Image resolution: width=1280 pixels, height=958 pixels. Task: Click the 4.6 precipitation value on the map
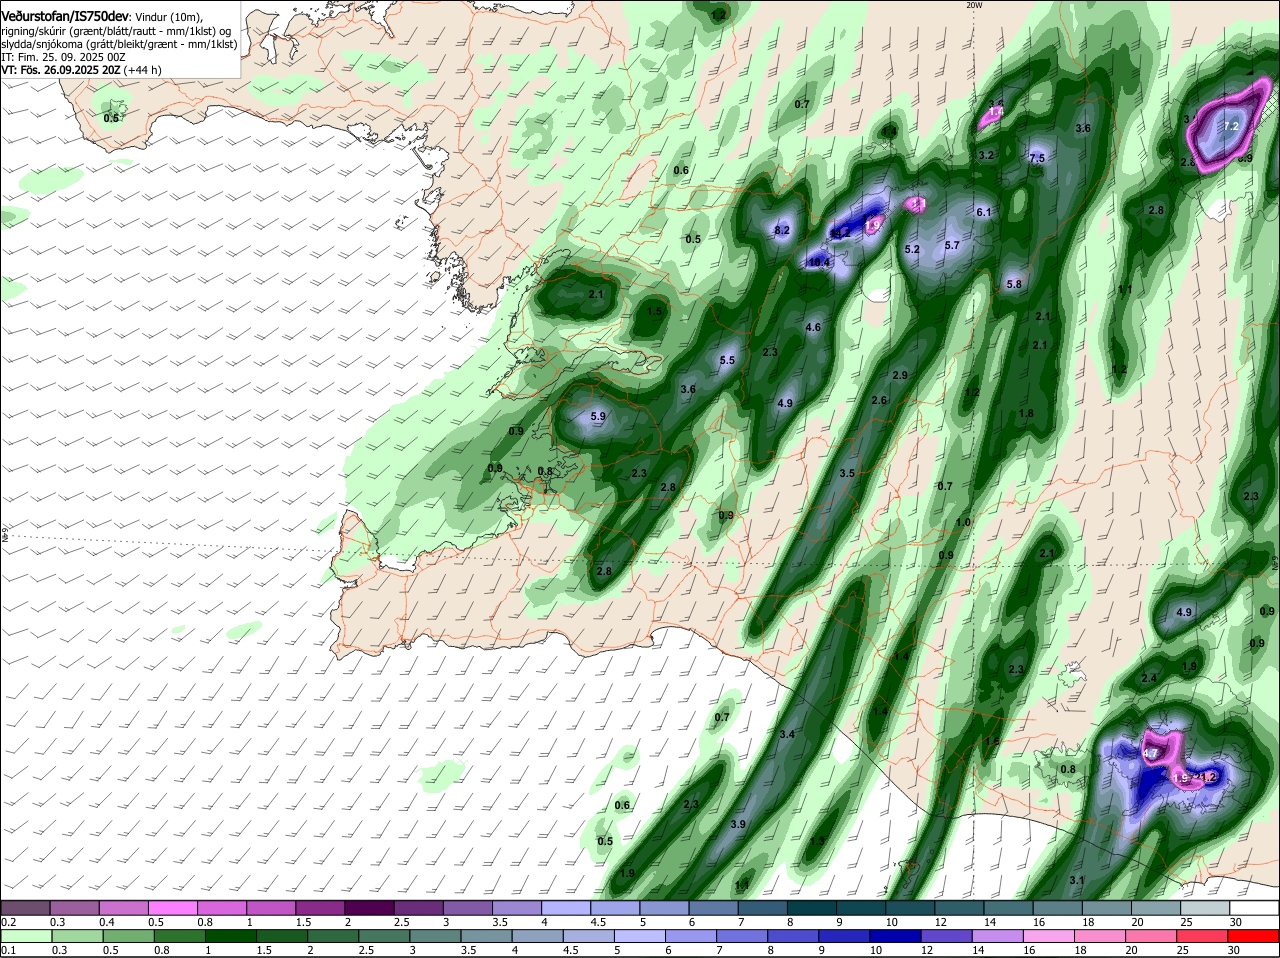(x=813, y=327)
